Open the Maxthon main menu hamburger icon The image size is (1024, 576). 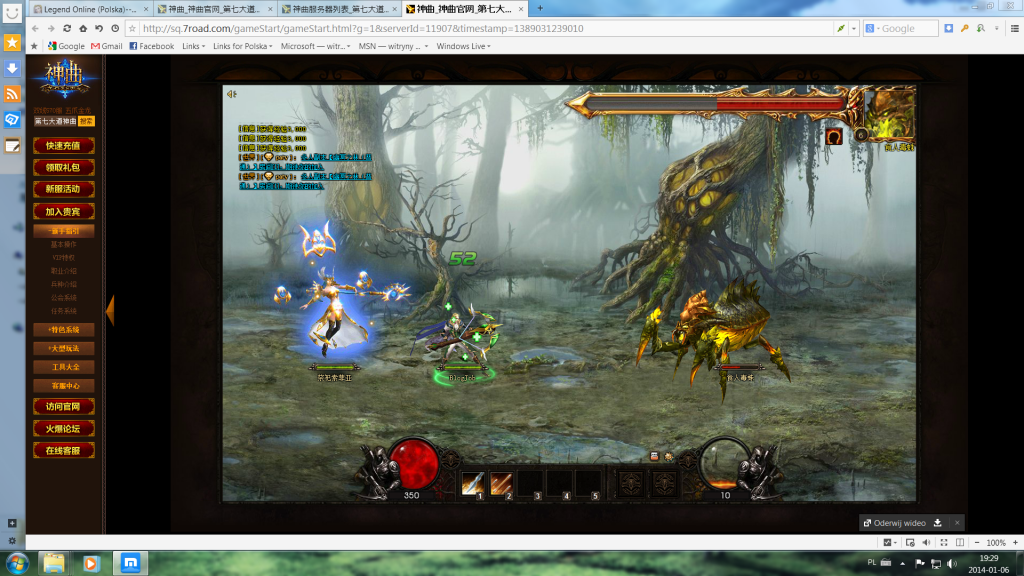pos(1015,29)
